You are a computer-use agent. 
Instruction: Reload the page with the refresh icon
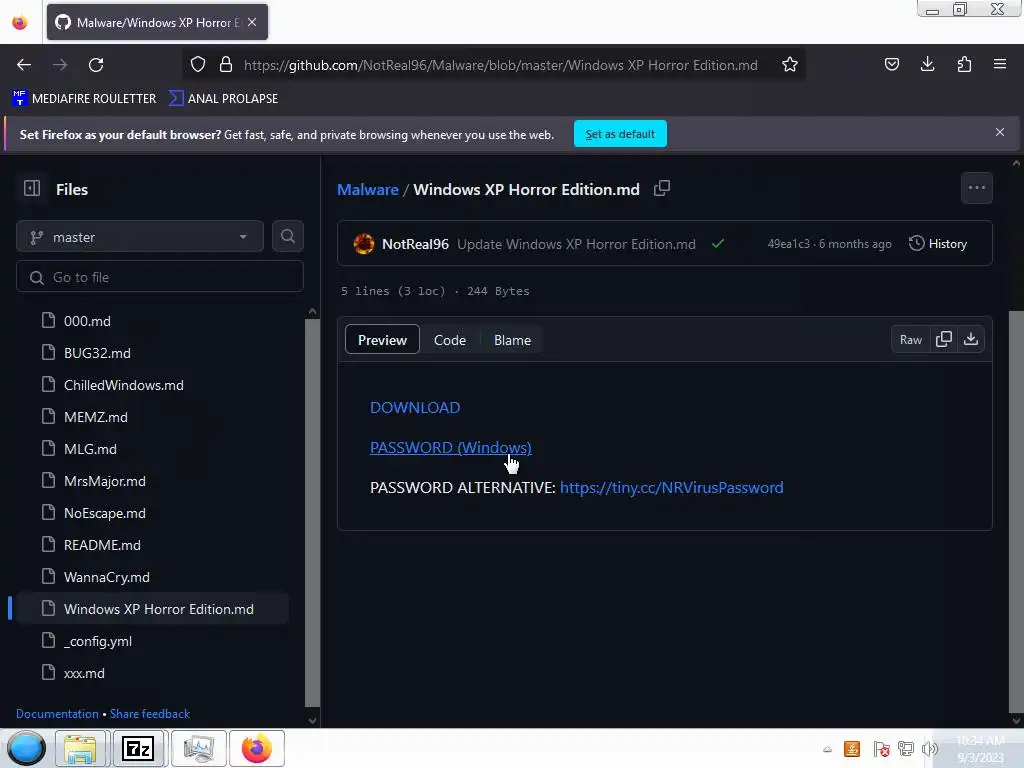(96, 65)
